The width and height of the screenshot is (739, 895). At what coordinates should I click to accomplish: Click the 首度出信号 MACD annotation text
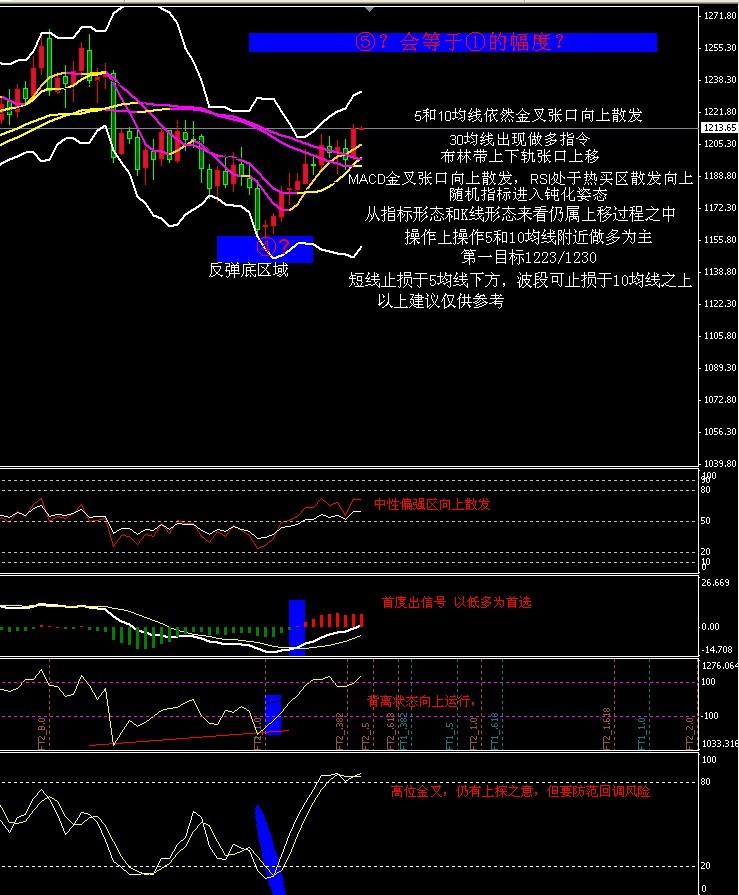pos(456,602)
